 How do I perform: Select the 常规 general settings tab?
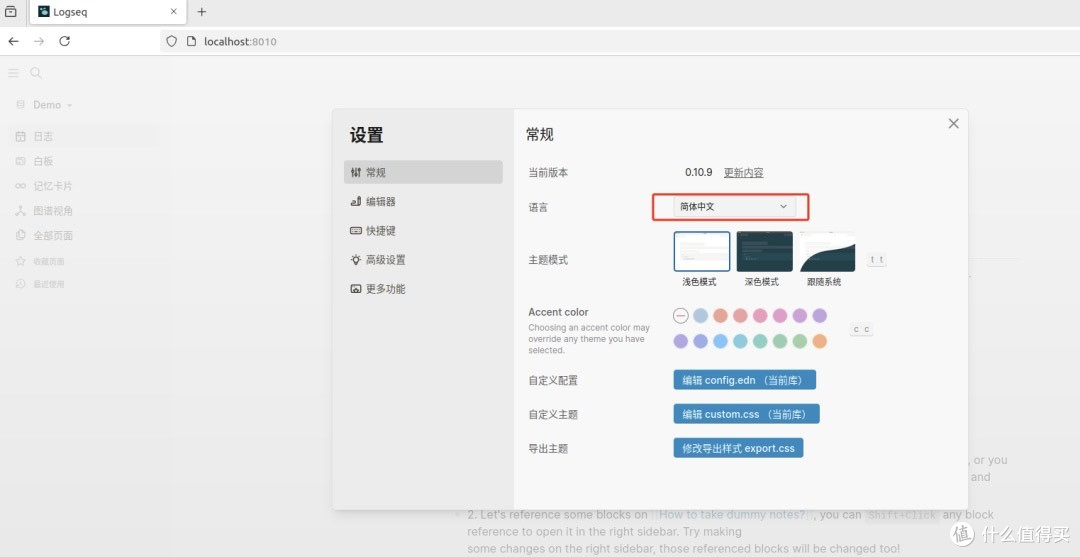click(x=423, y=172)
